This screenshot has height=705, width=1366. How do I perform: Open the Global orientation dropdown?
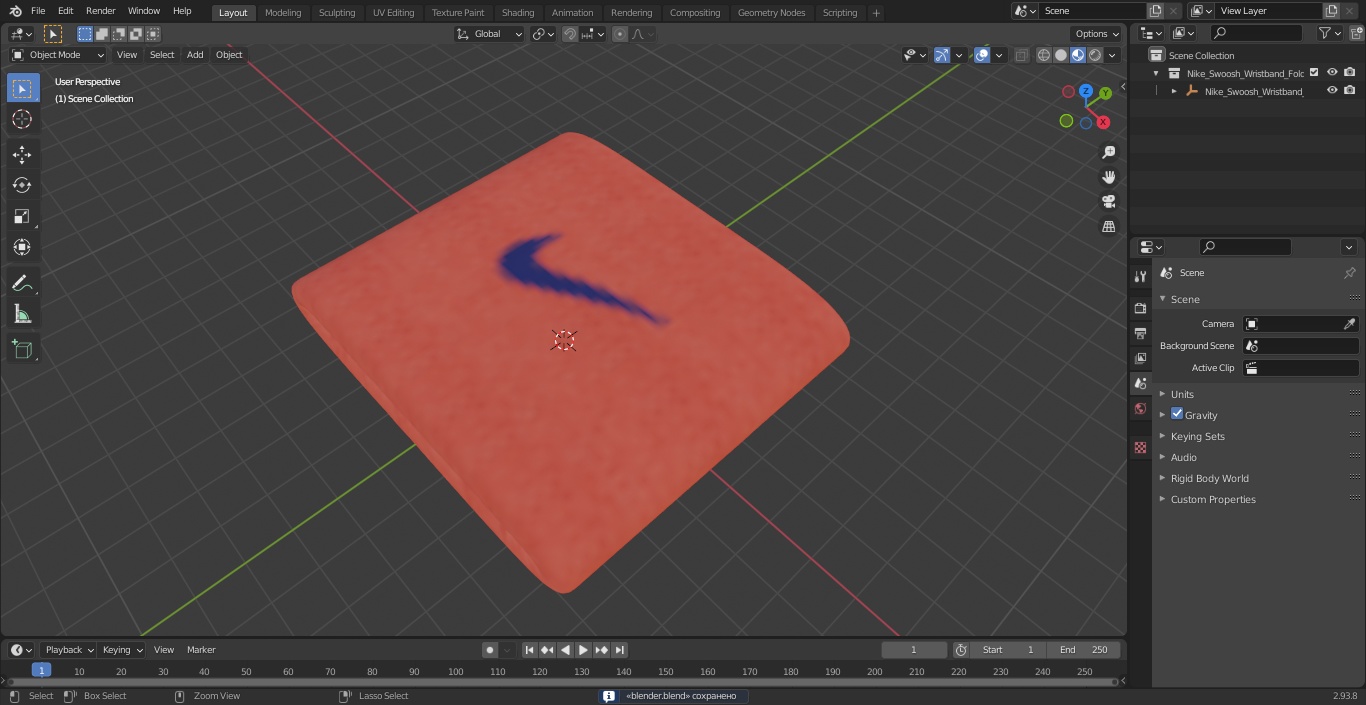pos(490,34)
